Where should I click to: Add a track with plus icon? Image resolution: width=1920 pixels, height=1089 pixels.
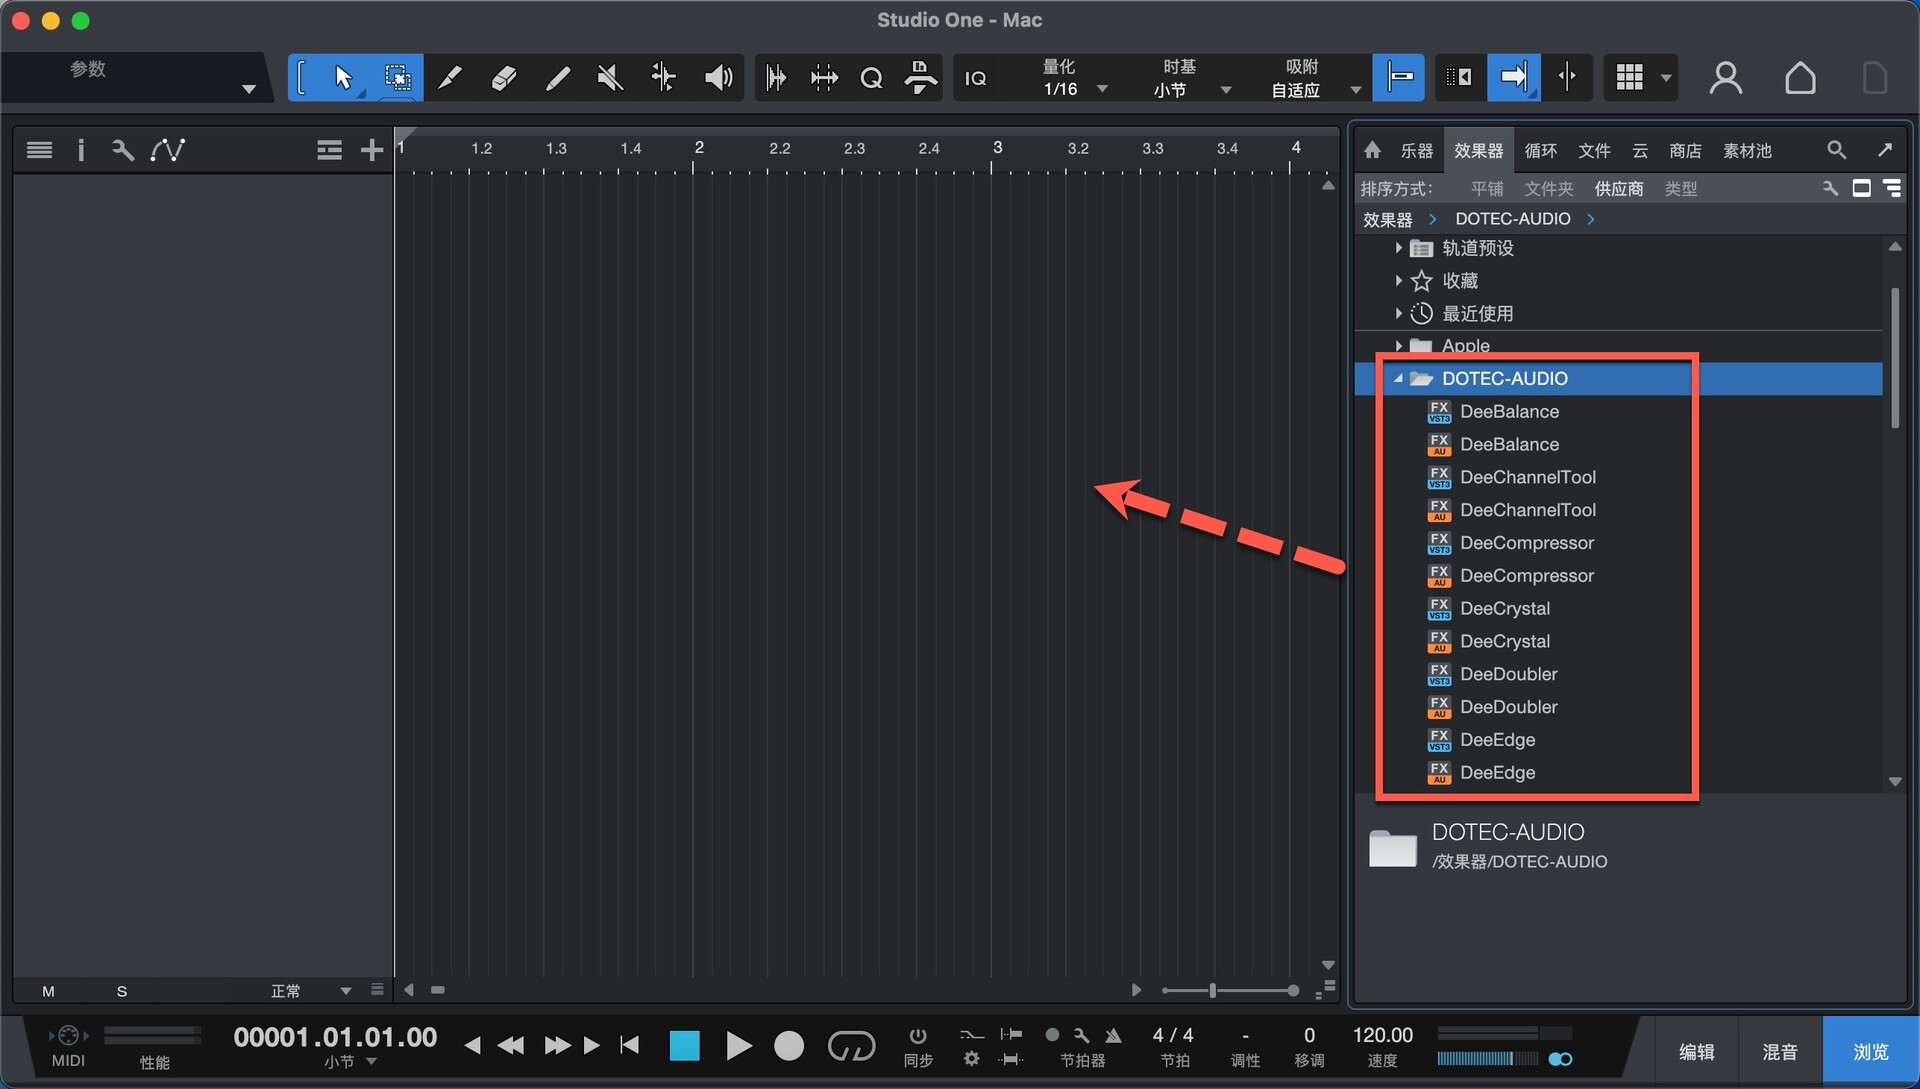[x=372, y=150]
